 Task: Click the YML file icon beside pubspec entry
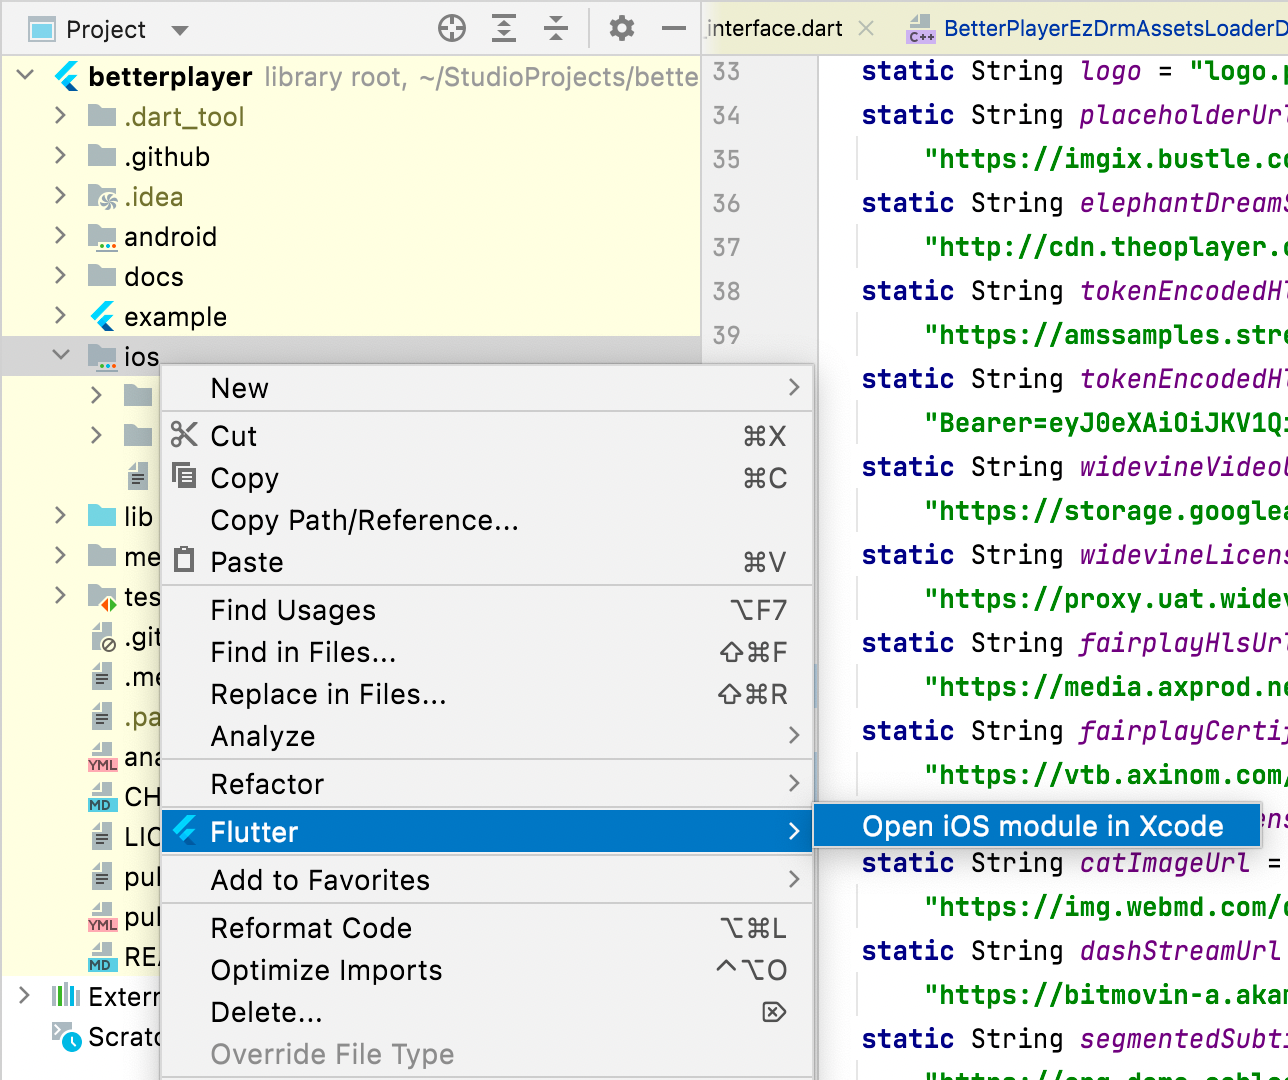(x=101, y=917)
